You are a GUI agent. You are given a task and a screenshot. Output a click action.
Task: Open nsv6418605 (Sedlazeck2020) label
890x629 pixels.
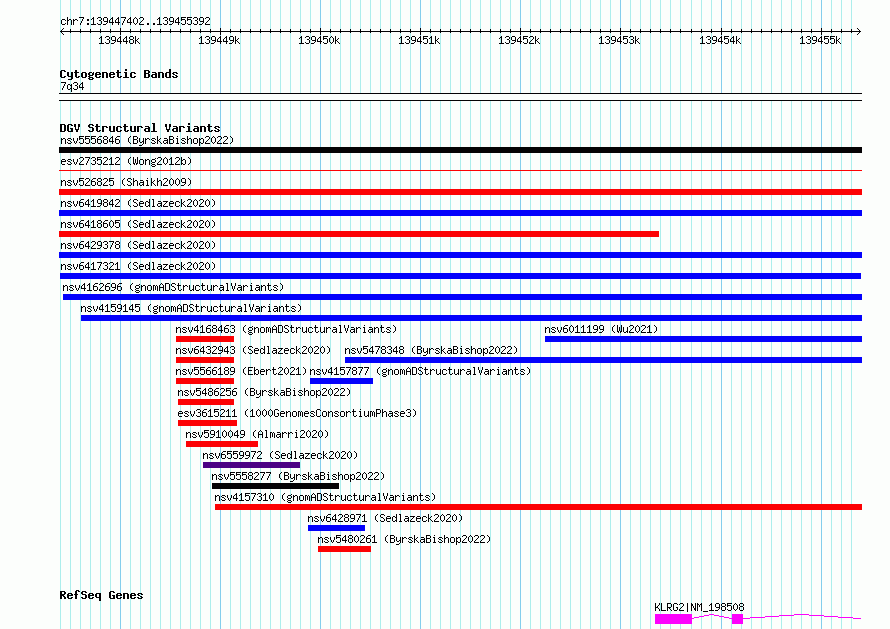coord(138,224)
